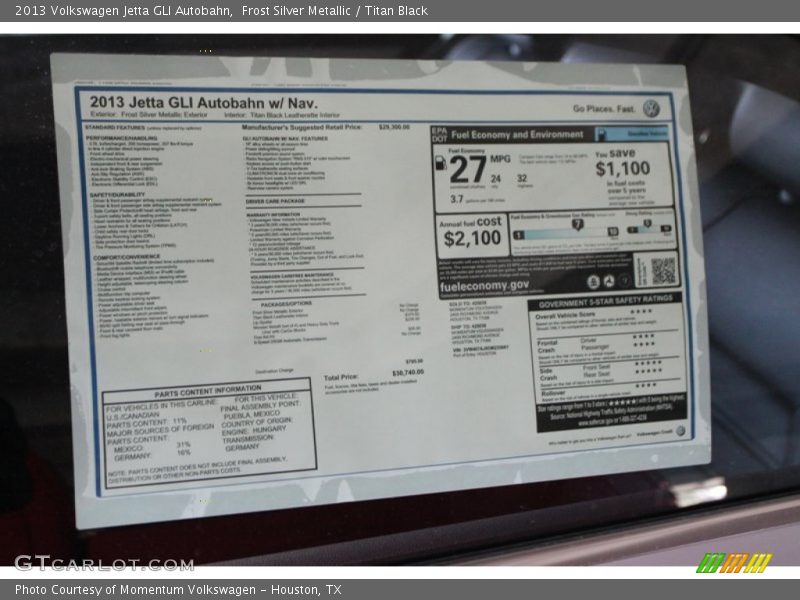Image resolution: width=800 pixels, height=600 pixels.
Task: Click the Fuel Economy and Environment header
Action: 517,134
